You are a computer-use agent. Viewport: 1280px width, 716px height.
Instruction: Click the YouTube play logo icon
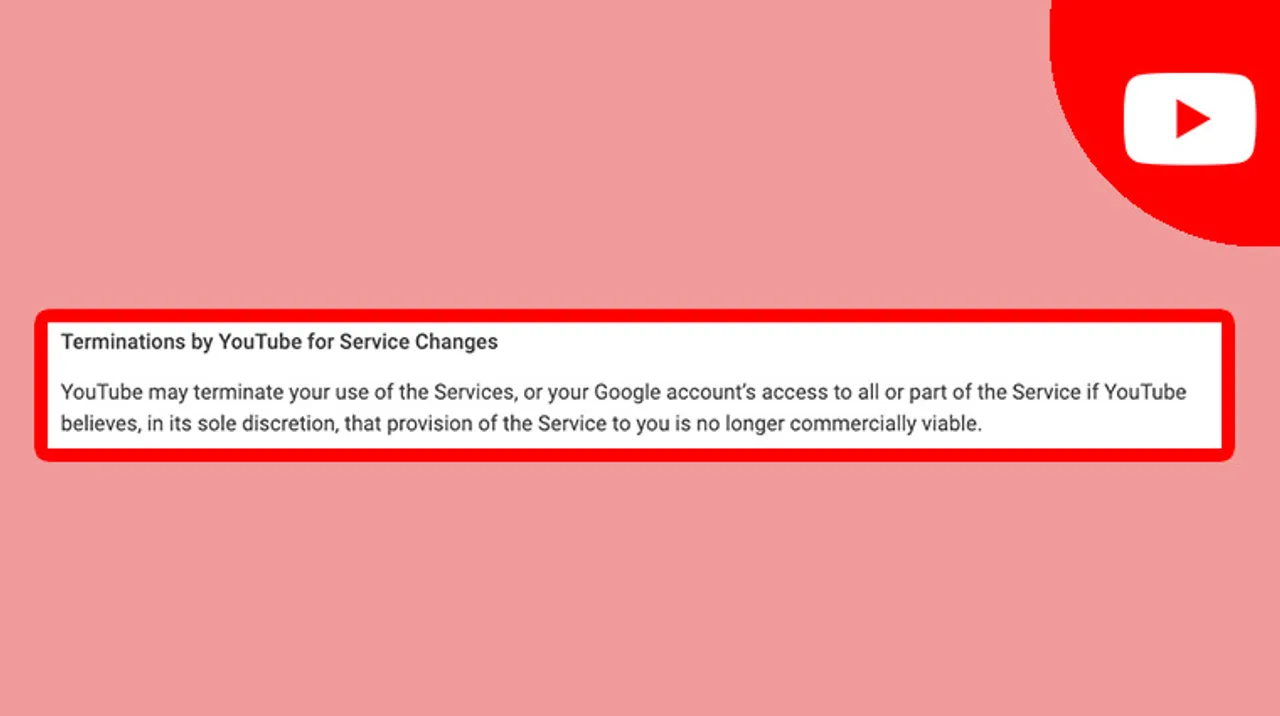(x=1189, y=119)
